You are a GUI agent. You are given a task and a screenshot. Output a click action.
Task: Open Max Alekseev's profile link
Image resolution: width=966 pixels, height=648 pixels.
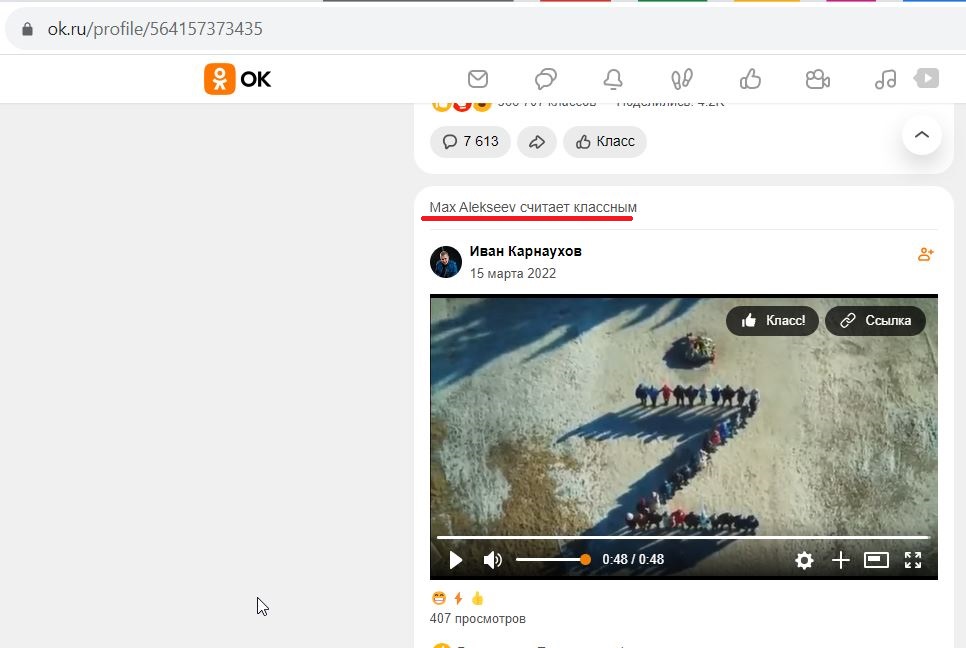[473, 207]
